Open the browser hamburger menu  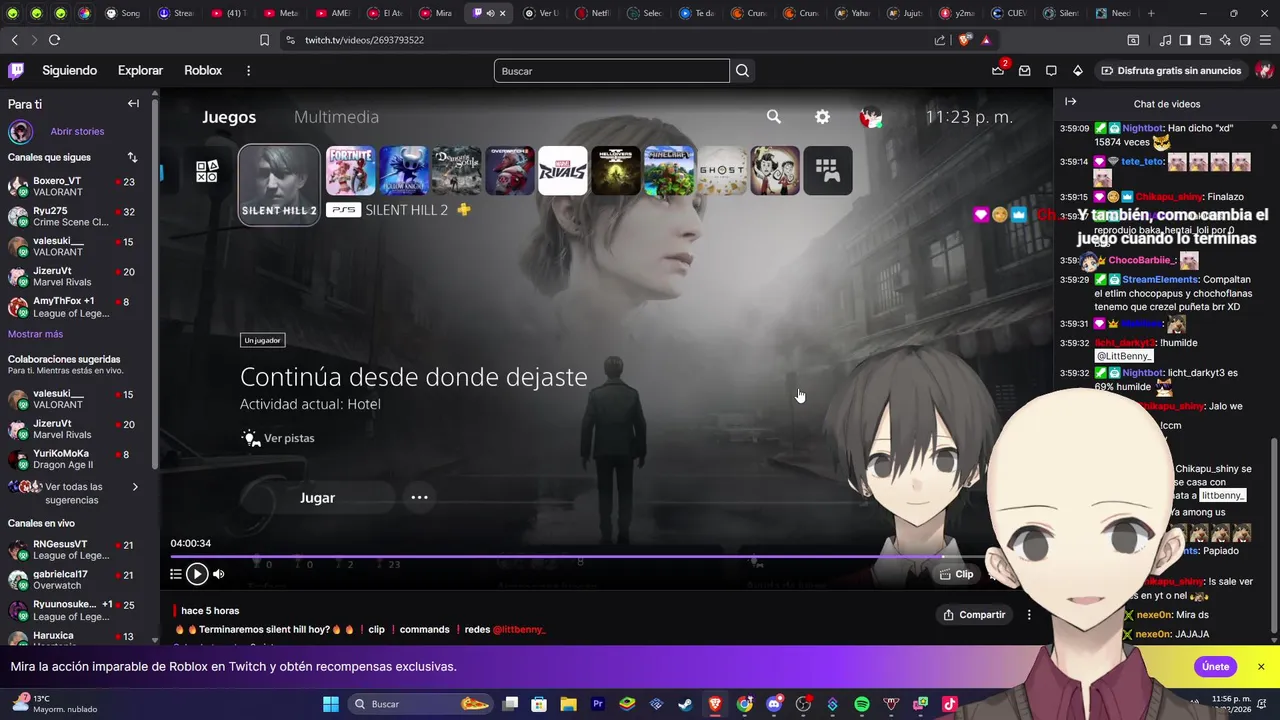pos(1265,40)
